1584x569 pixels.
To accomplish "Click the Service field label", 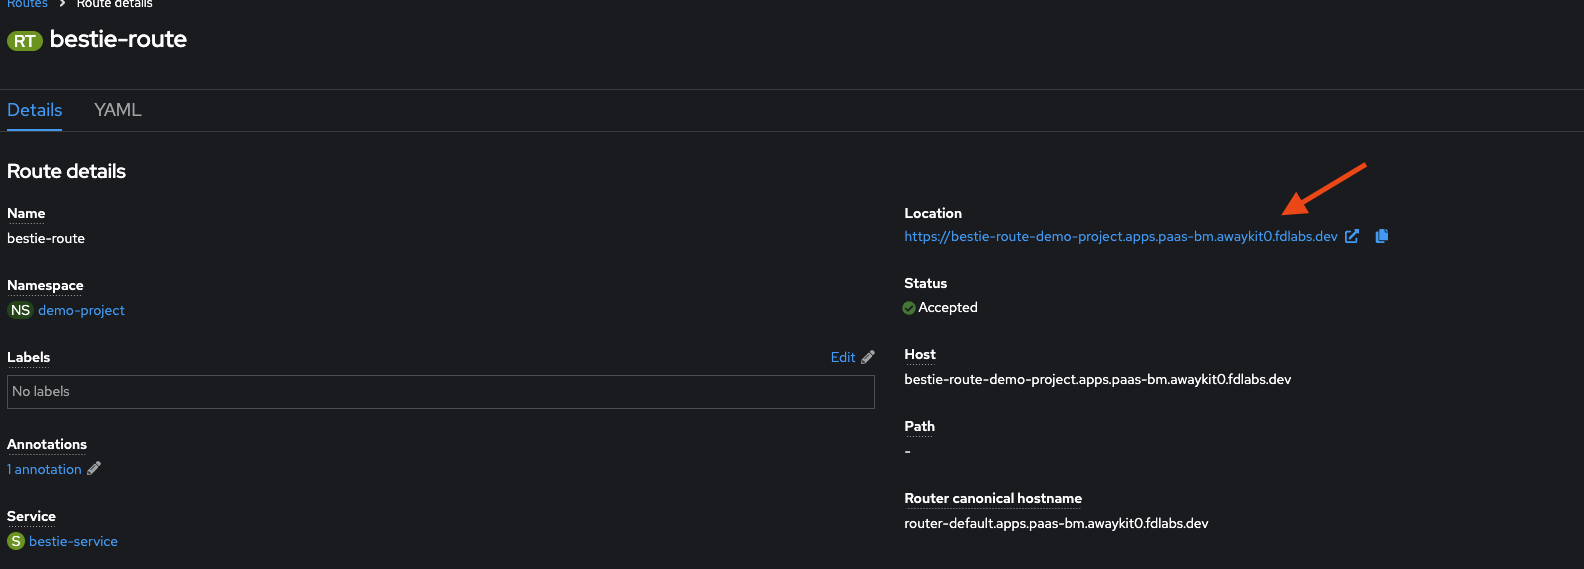I will click(31, 516).
